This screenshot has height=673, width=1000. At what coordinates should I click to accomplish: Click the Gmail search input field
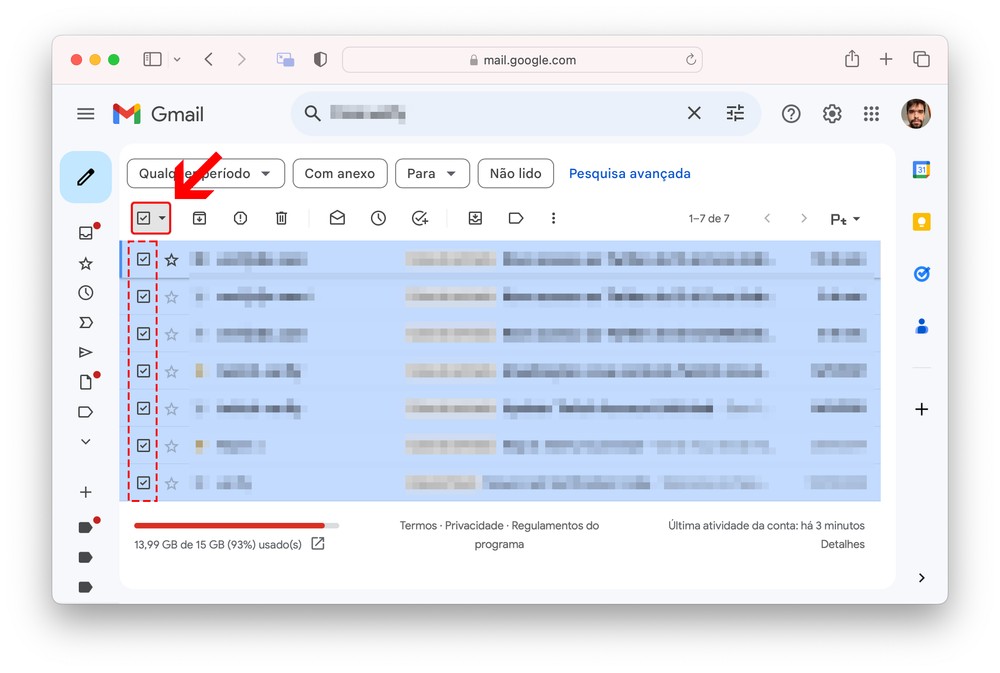coord(500,114)
